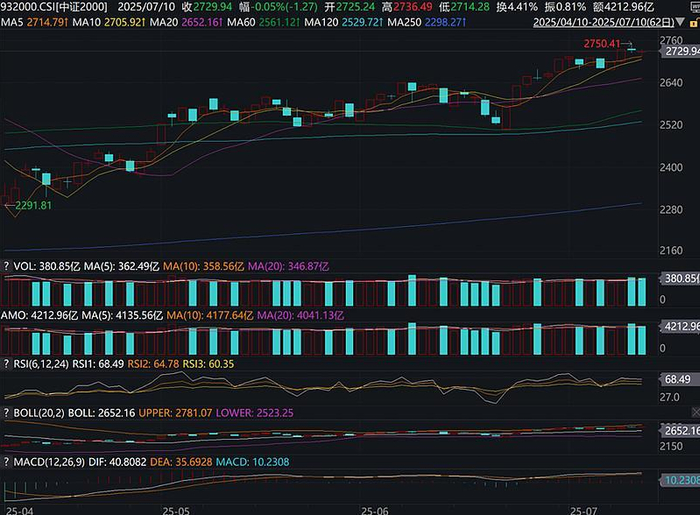
Task: Click the DEA: 35.6928 MACD value
Action: [x=181, y=462]
